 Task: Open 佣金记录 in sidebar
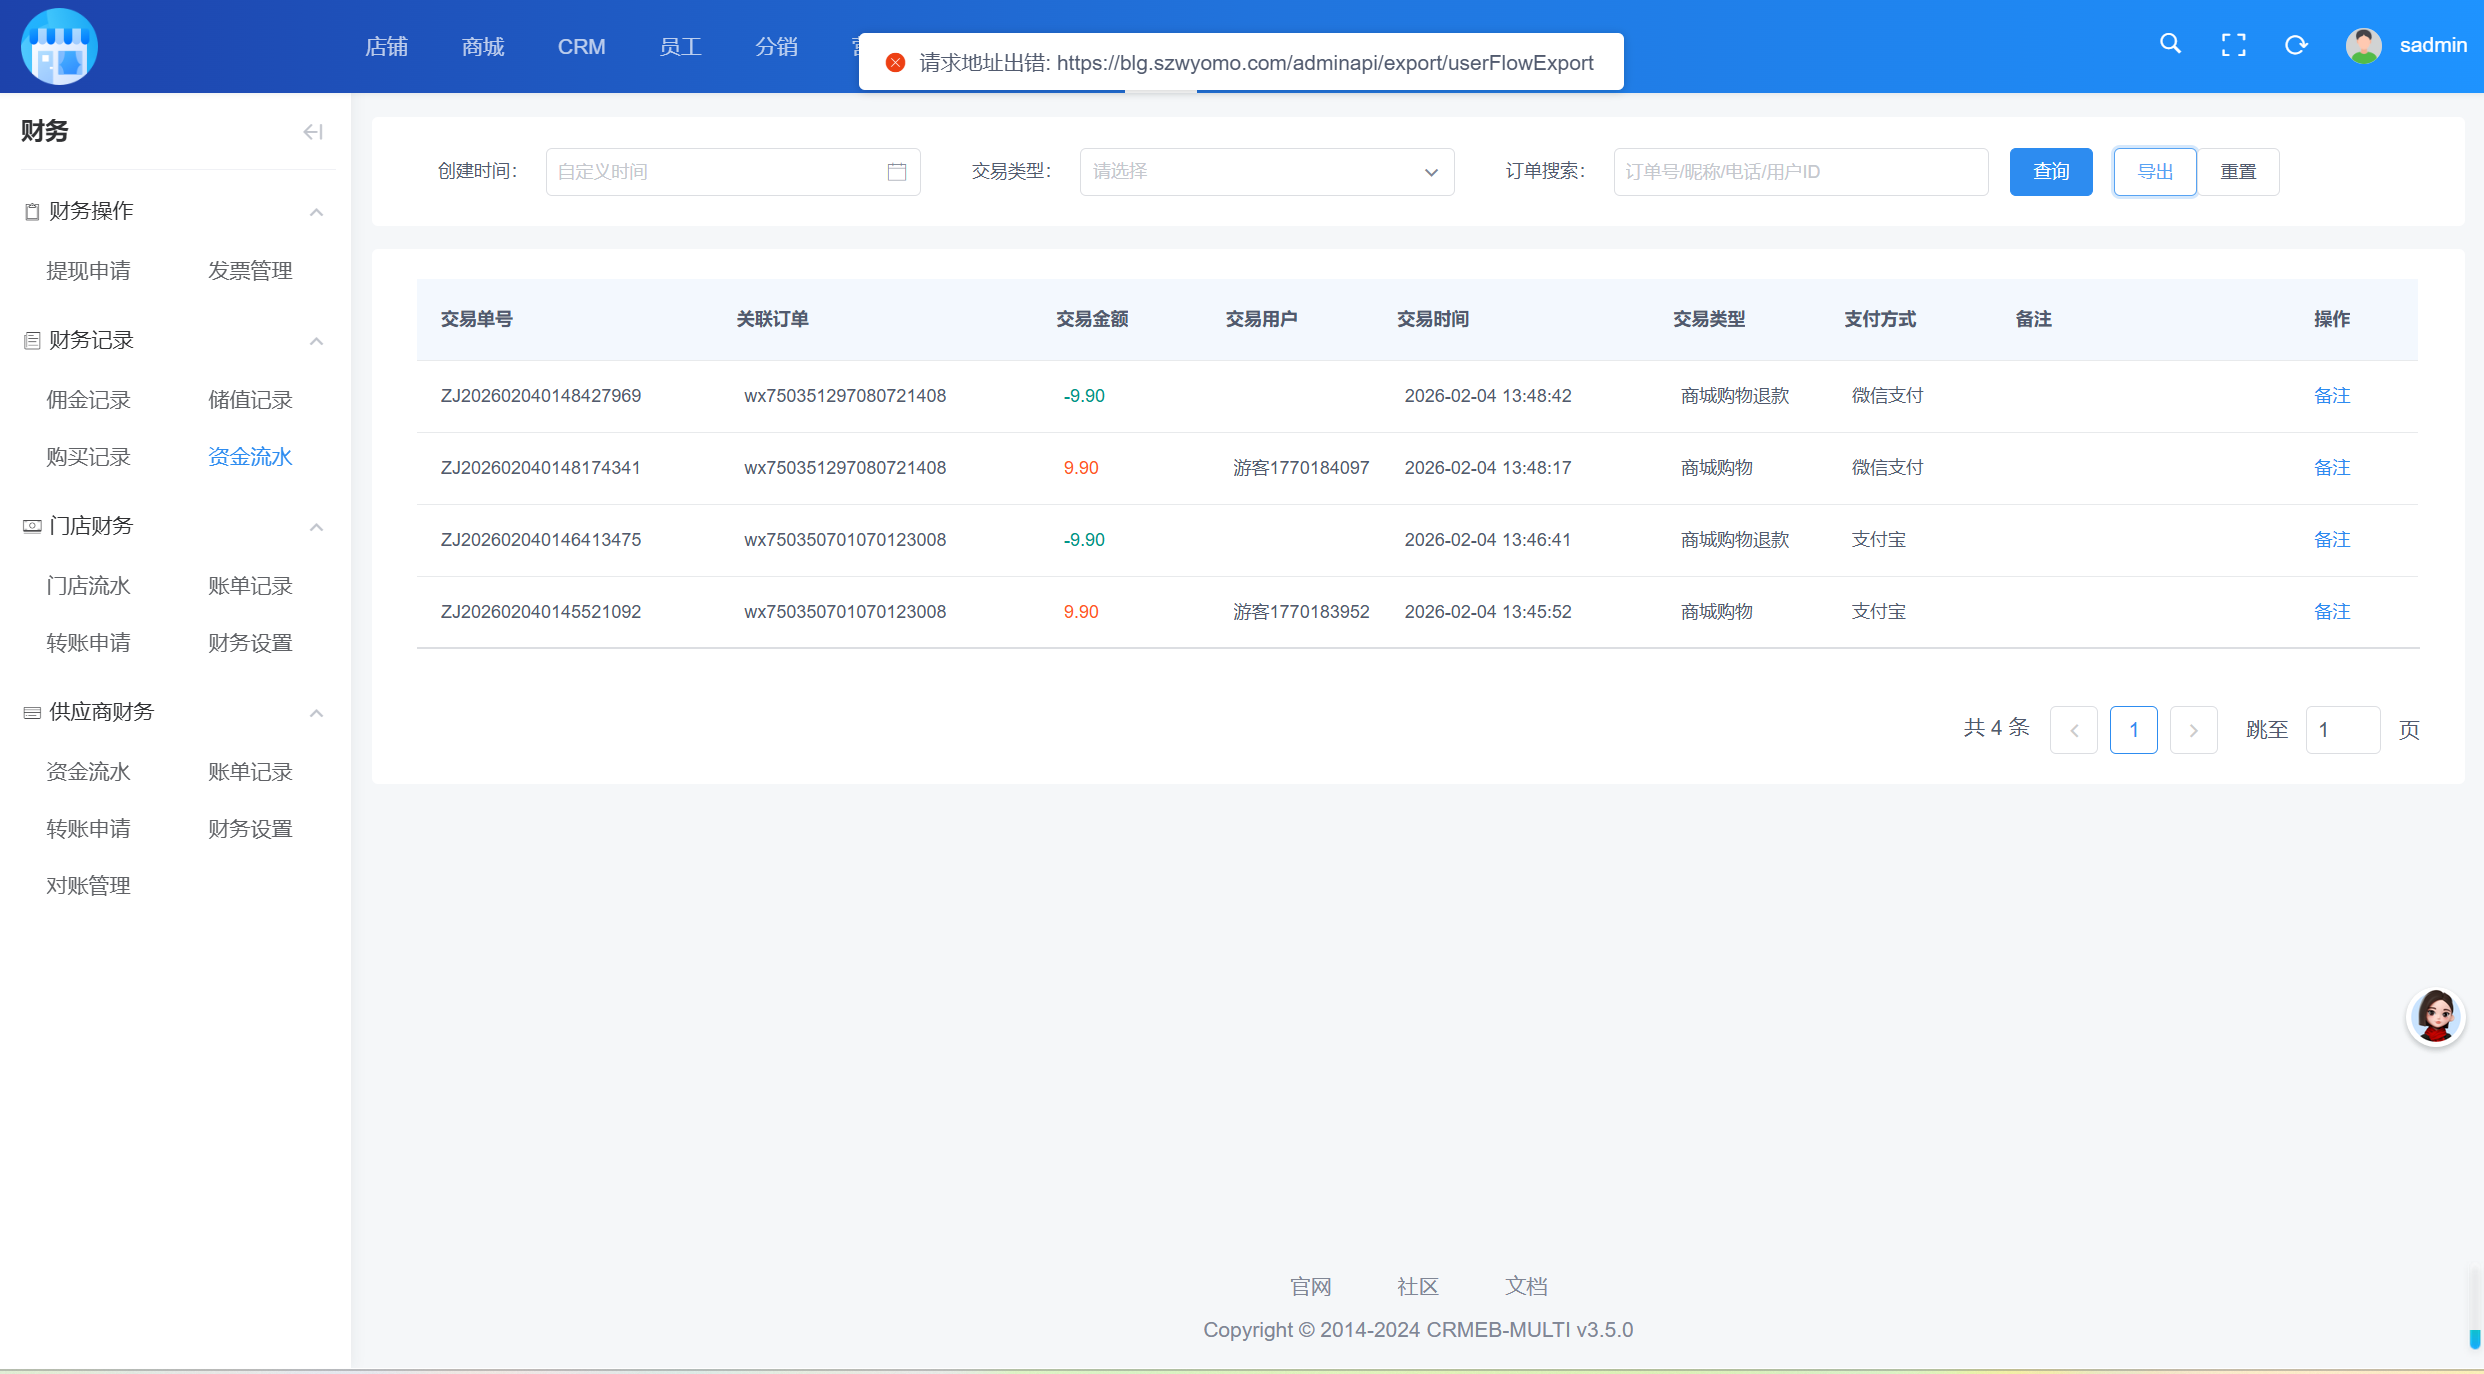click(88, 400)
